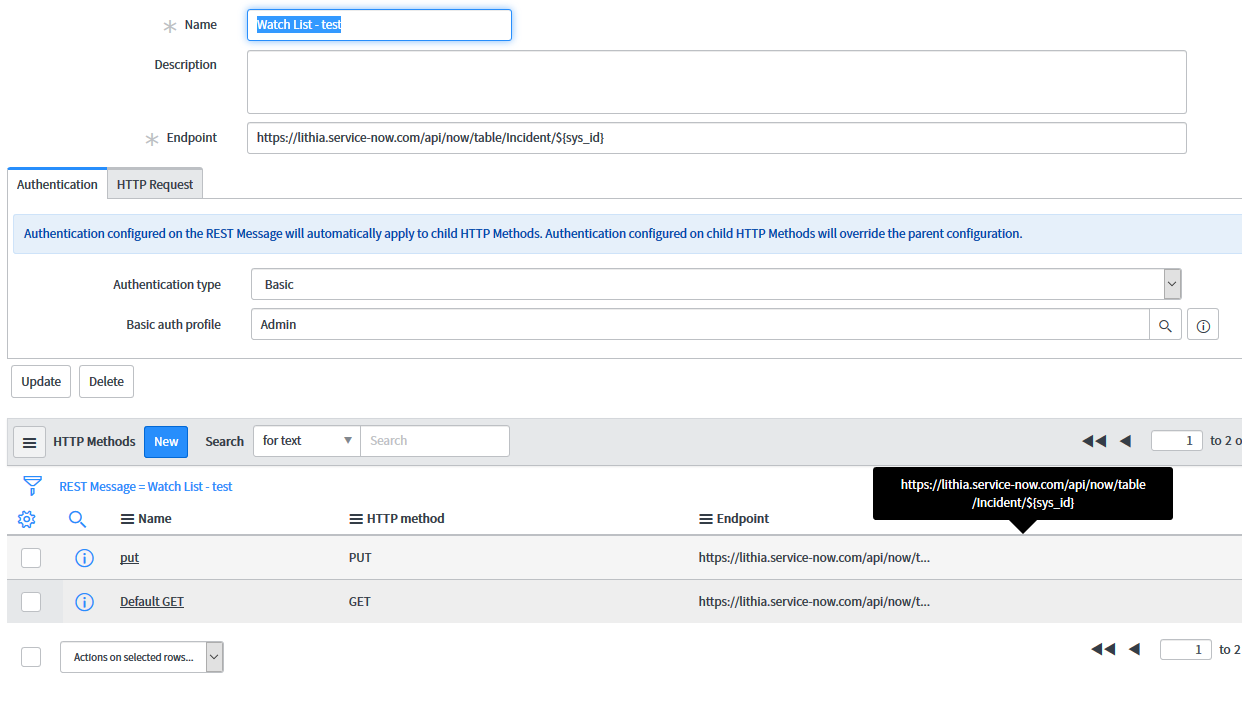This screenshot has width=1242, height=706.
Task: Tick the checkbox for Default GET row
Action: 31,602
